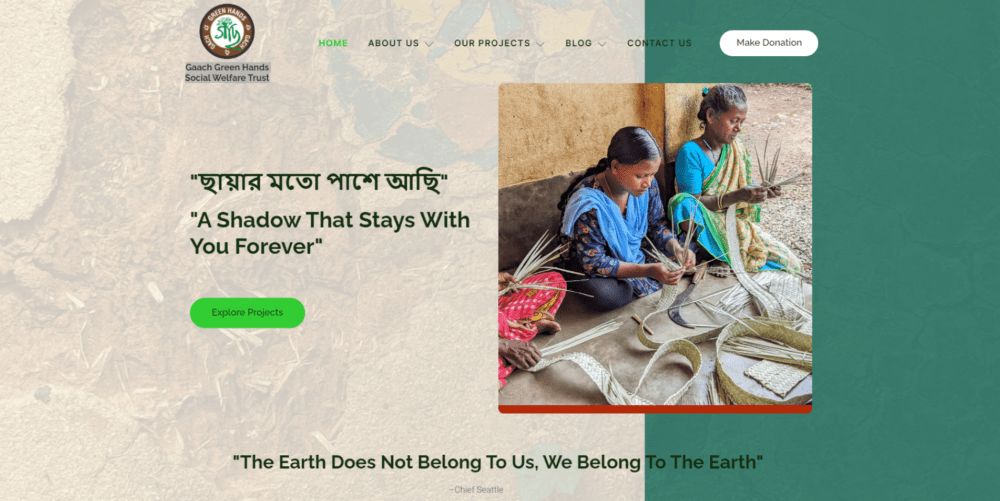Click the red bar beneath the hero photo
This screenshot has height=501, width=1000.
[x=655, y=409]
